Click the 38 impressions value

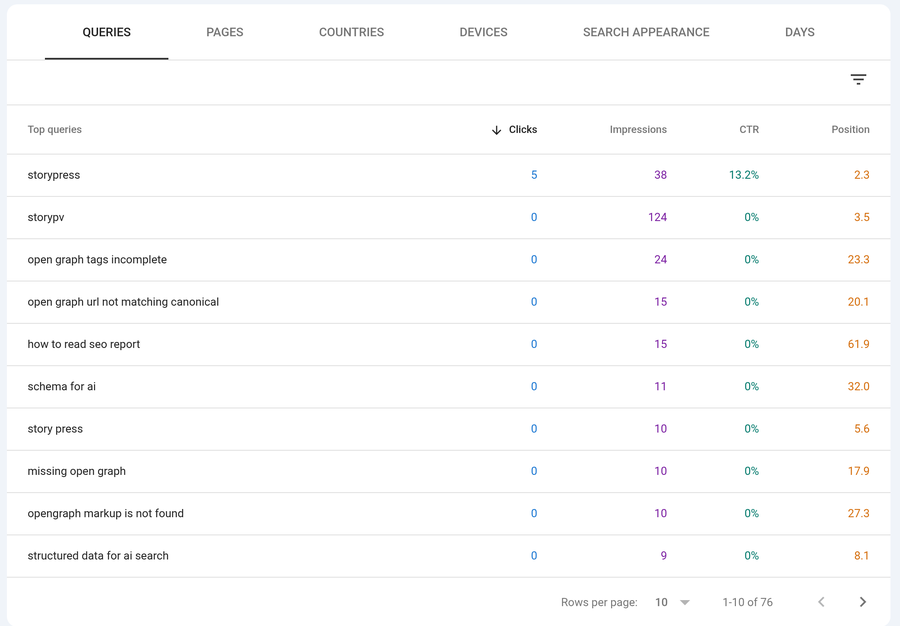[x=661, y=175]
